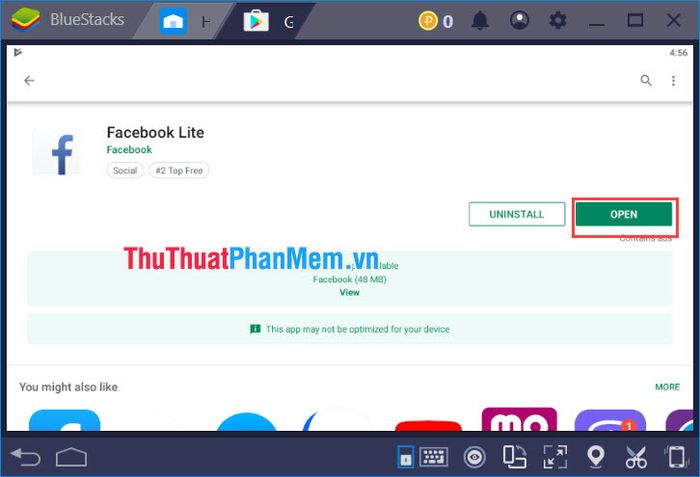The width and height of the screenshot is (700, 477).
Task: Open the location pin tool
Action: (x=596, y=457)
